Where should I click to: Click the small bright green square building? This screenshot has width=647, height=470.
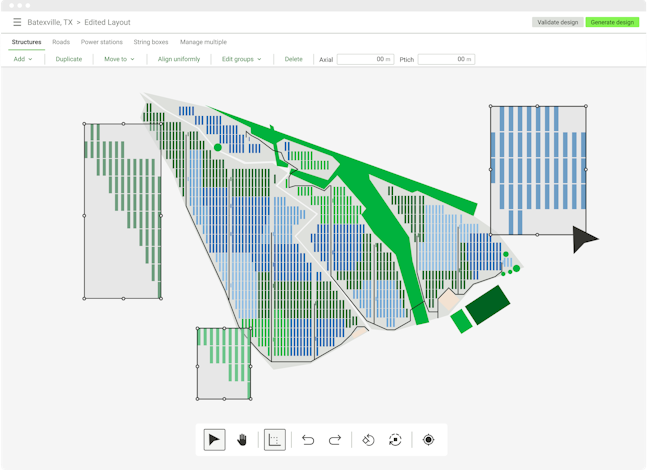pos(461,321)
